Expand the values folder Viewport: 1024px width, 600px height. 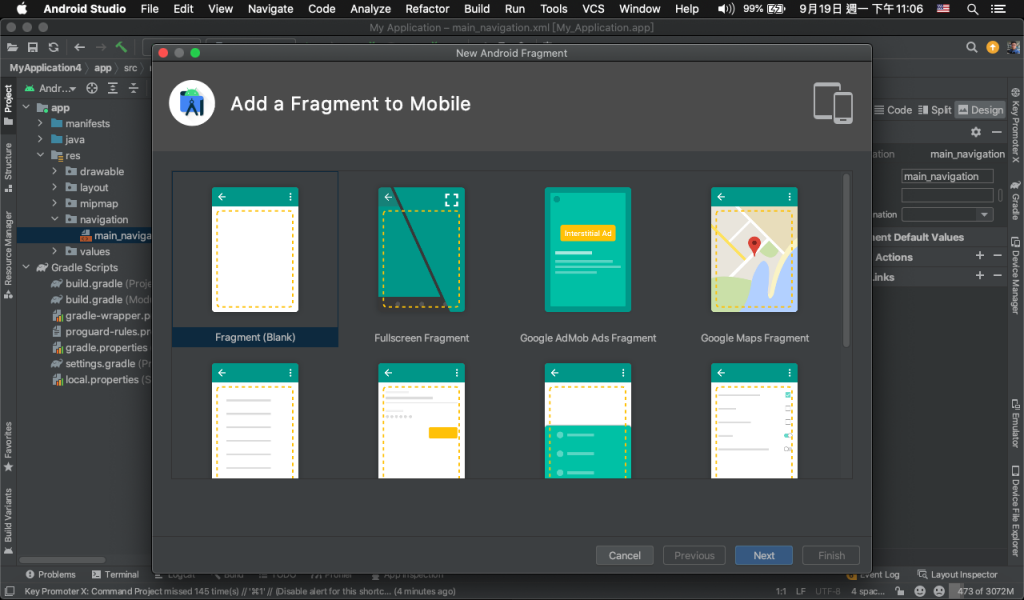point(55,251)
